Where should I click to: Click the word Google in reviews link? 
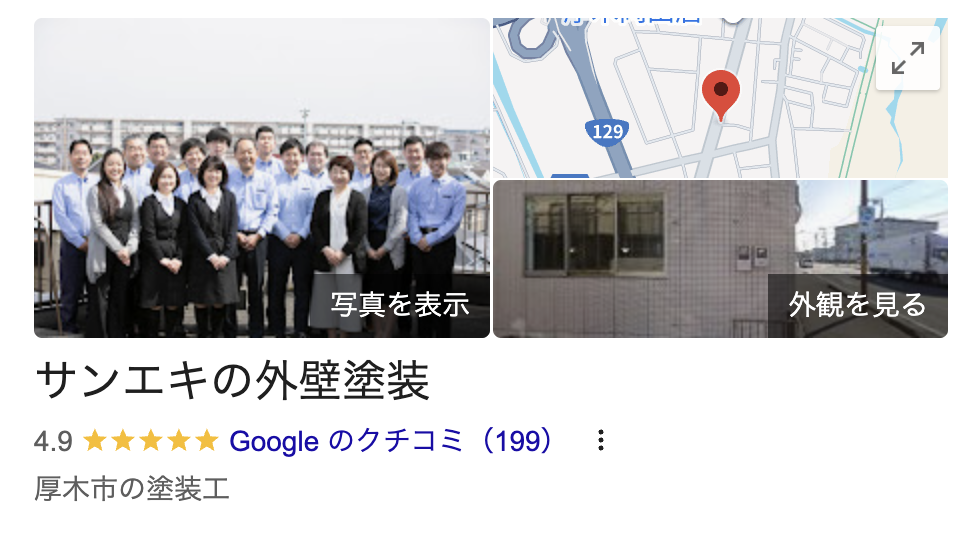[274, 442]
